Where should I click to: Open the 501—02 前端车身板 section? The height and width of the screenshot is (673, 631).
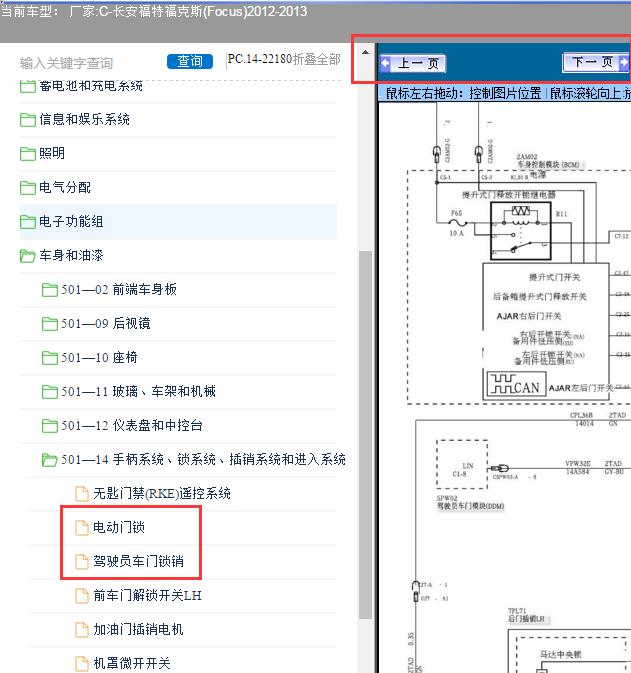click(x=119, y=289)
